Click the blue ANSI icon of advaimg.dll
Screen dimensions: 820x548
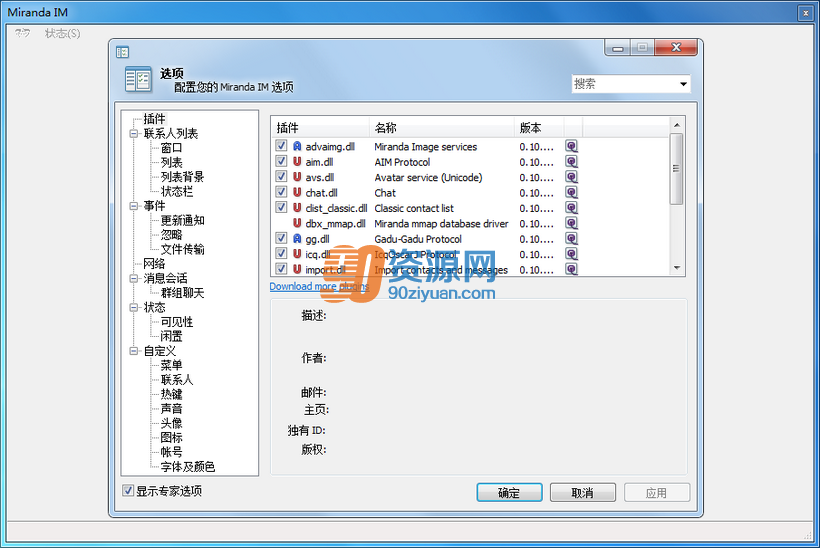click(x=297, y=146)
